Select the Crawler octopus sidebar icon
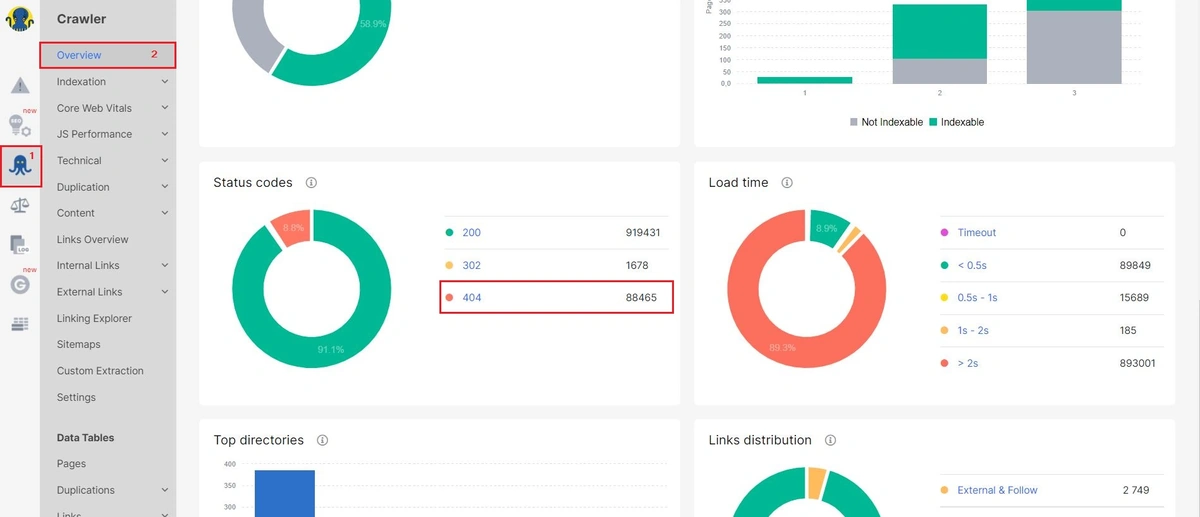This screenshot has width=1200, height=517. coord(20,165)
